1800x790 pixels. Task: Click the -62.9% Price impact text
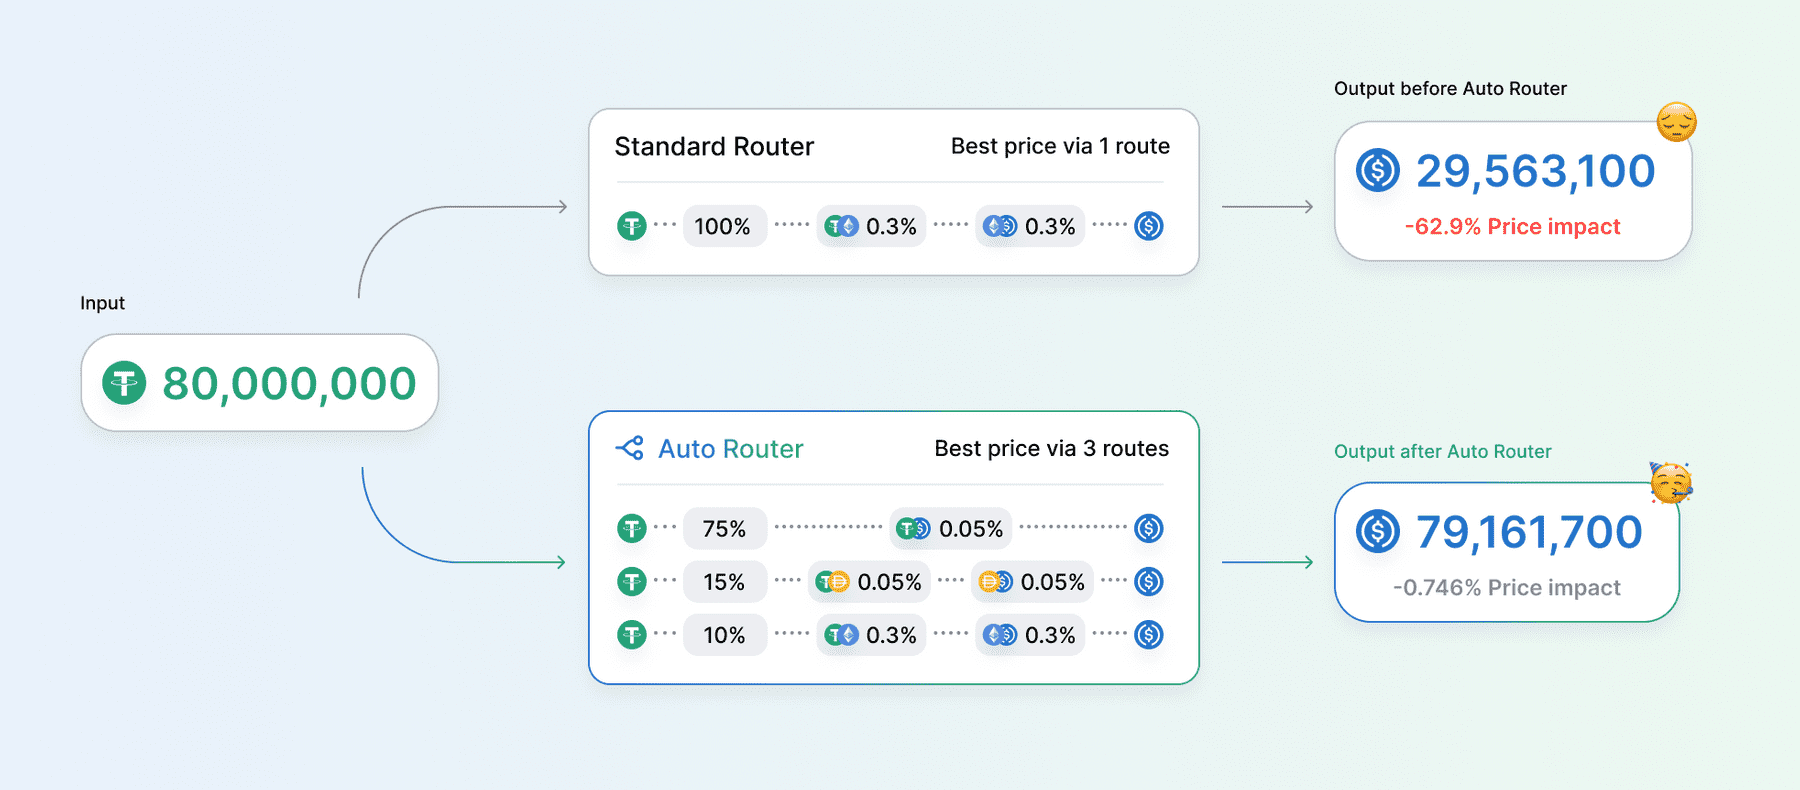[1512, 226]
